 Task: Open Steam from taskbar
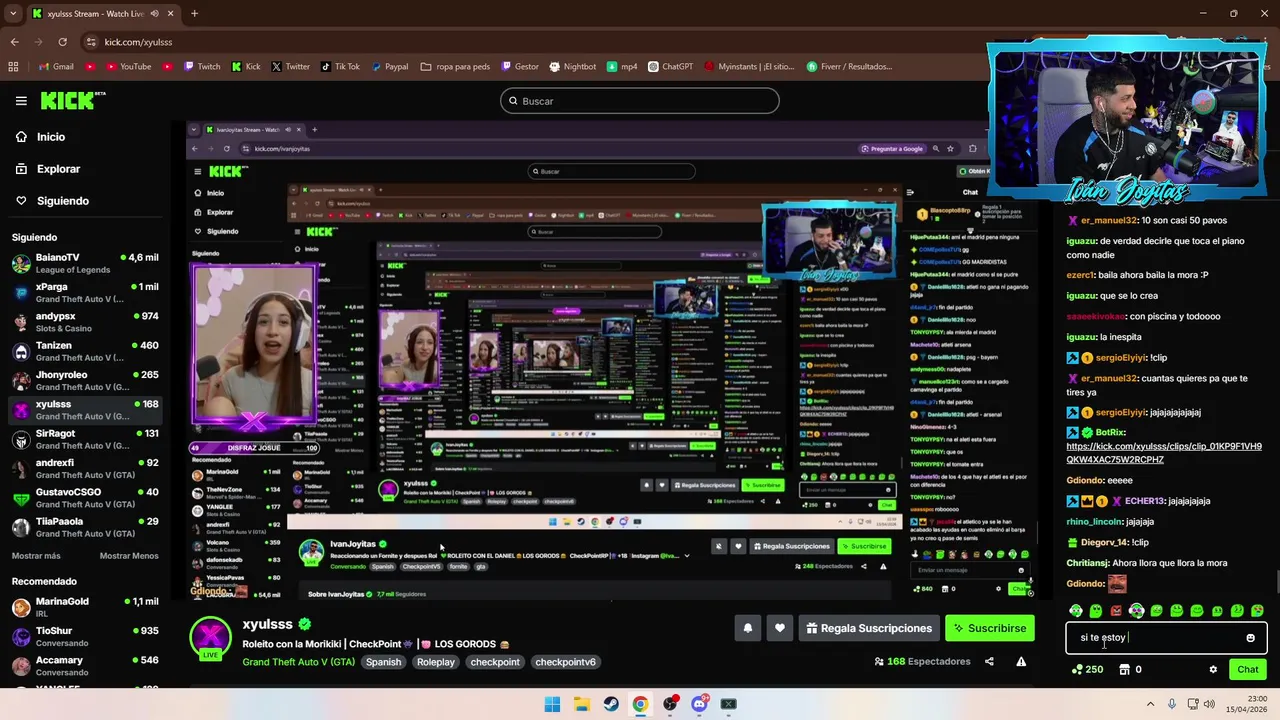(x=611, y=704)
